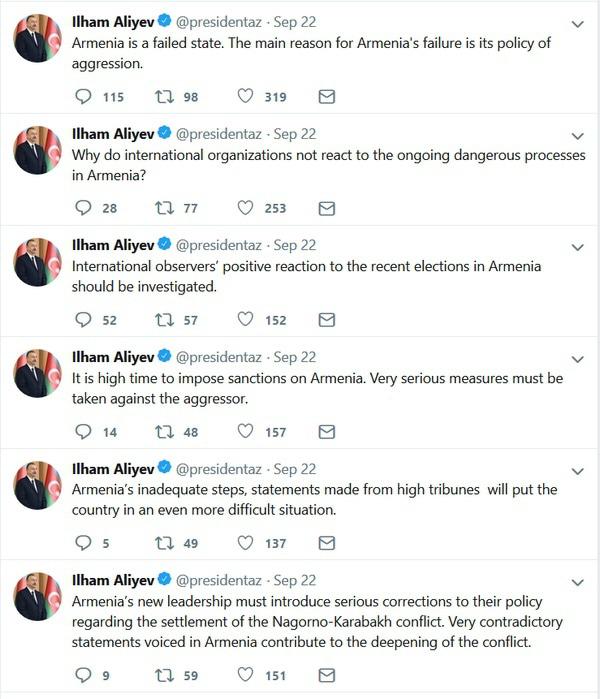Reply to the 'impose sanctions' tweet

pyautogui.click(x=84, y=432)
